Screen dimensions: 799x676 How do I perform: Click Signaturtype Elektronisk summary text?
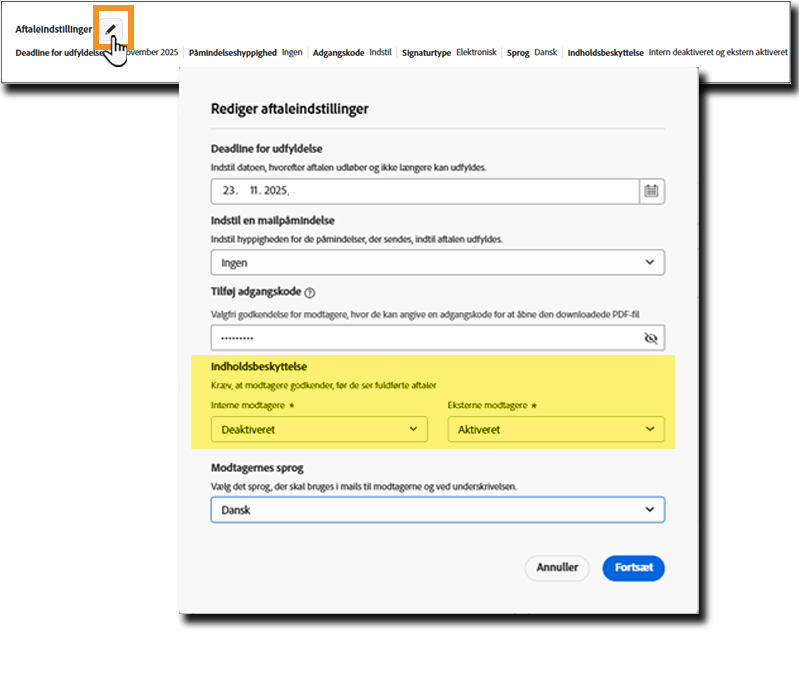pos(449,52)
